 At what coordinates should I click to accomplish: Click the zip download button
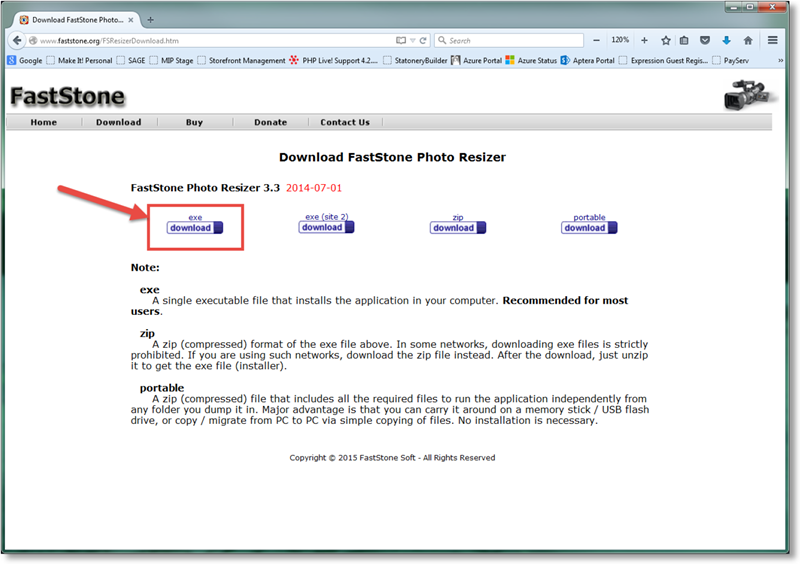tap(458, 228)
